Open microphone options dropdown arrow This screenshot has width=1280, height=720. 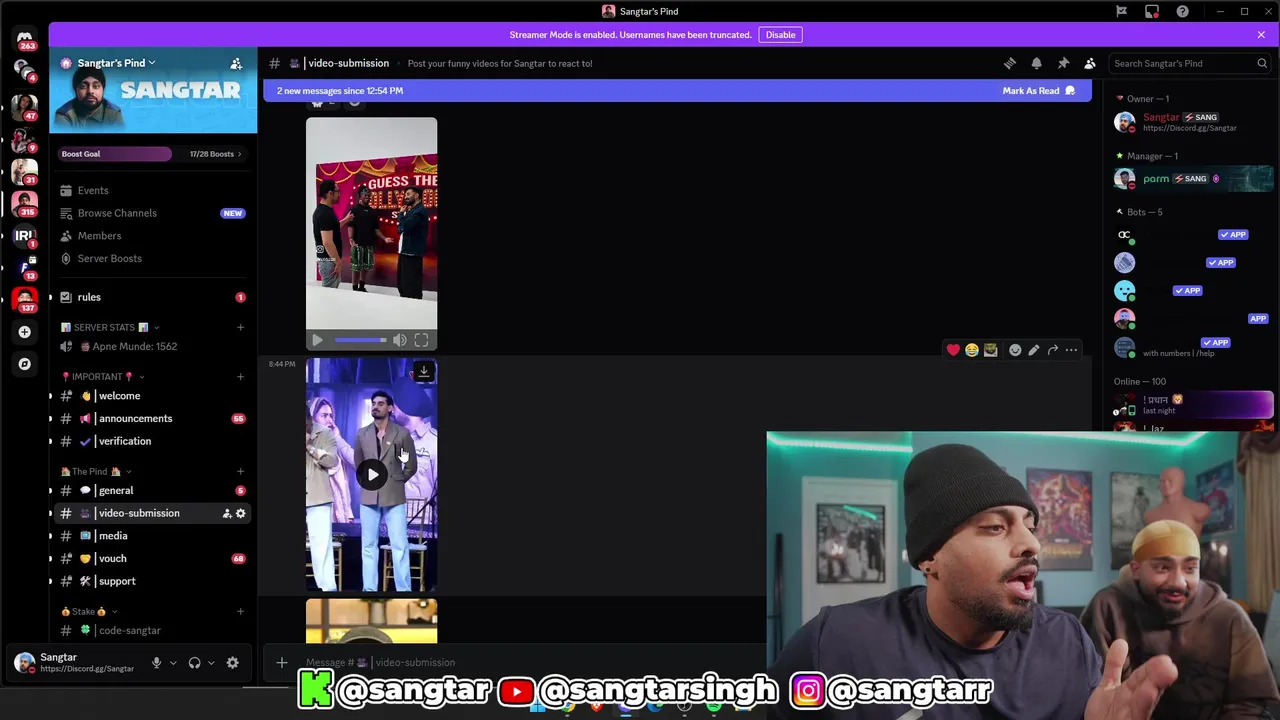pos(173,662)
